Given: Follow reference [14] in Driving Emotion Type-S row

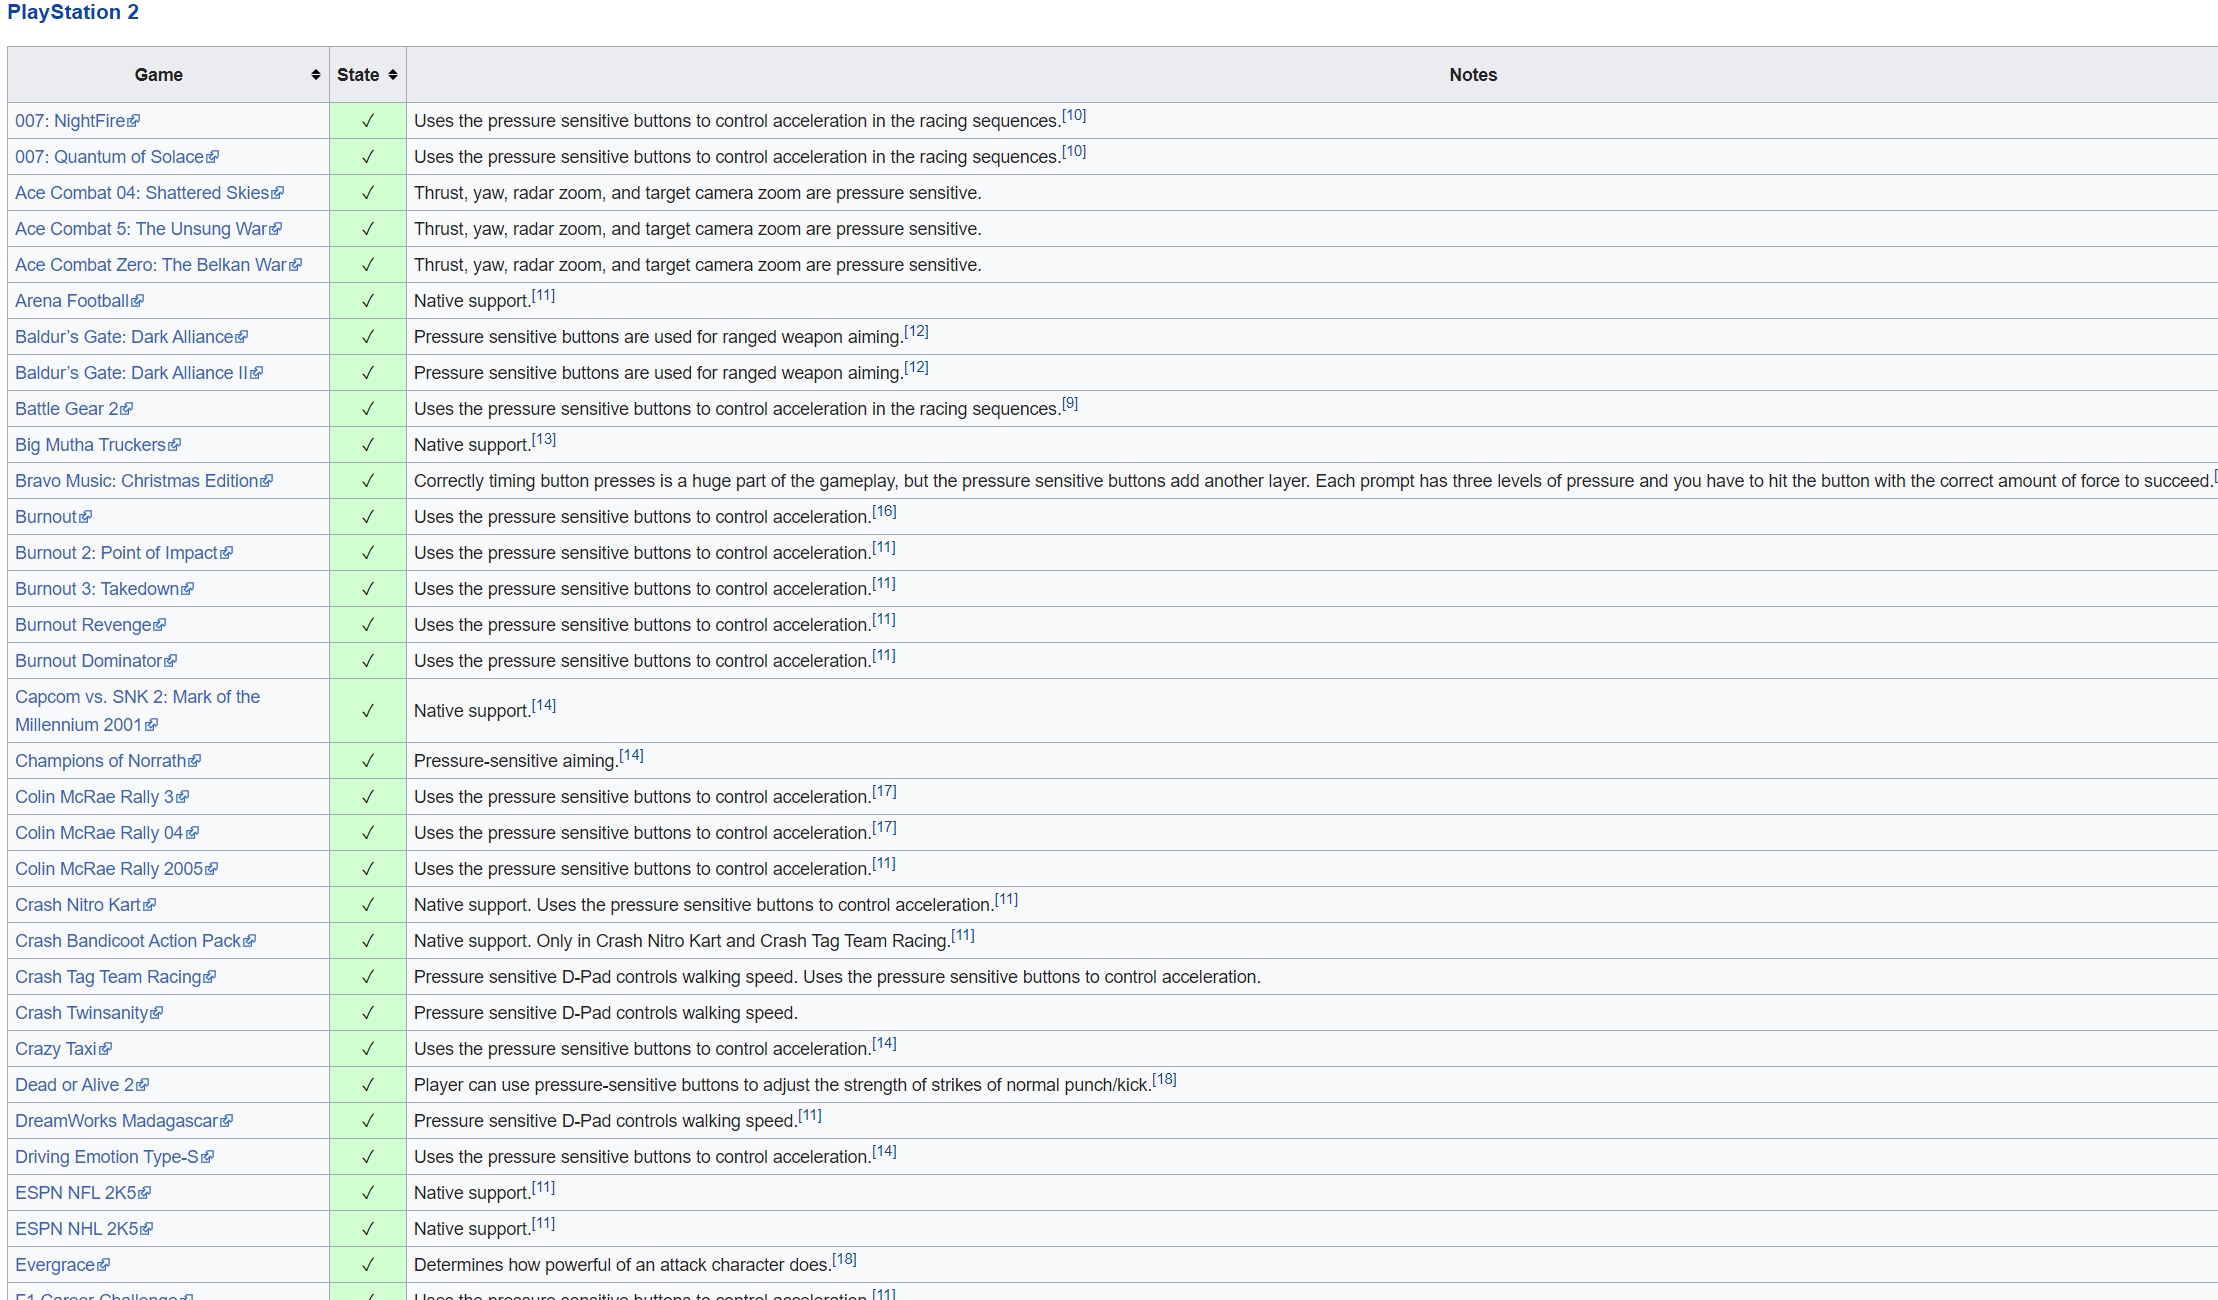Looking at the screenshot, I should 884,1152.
